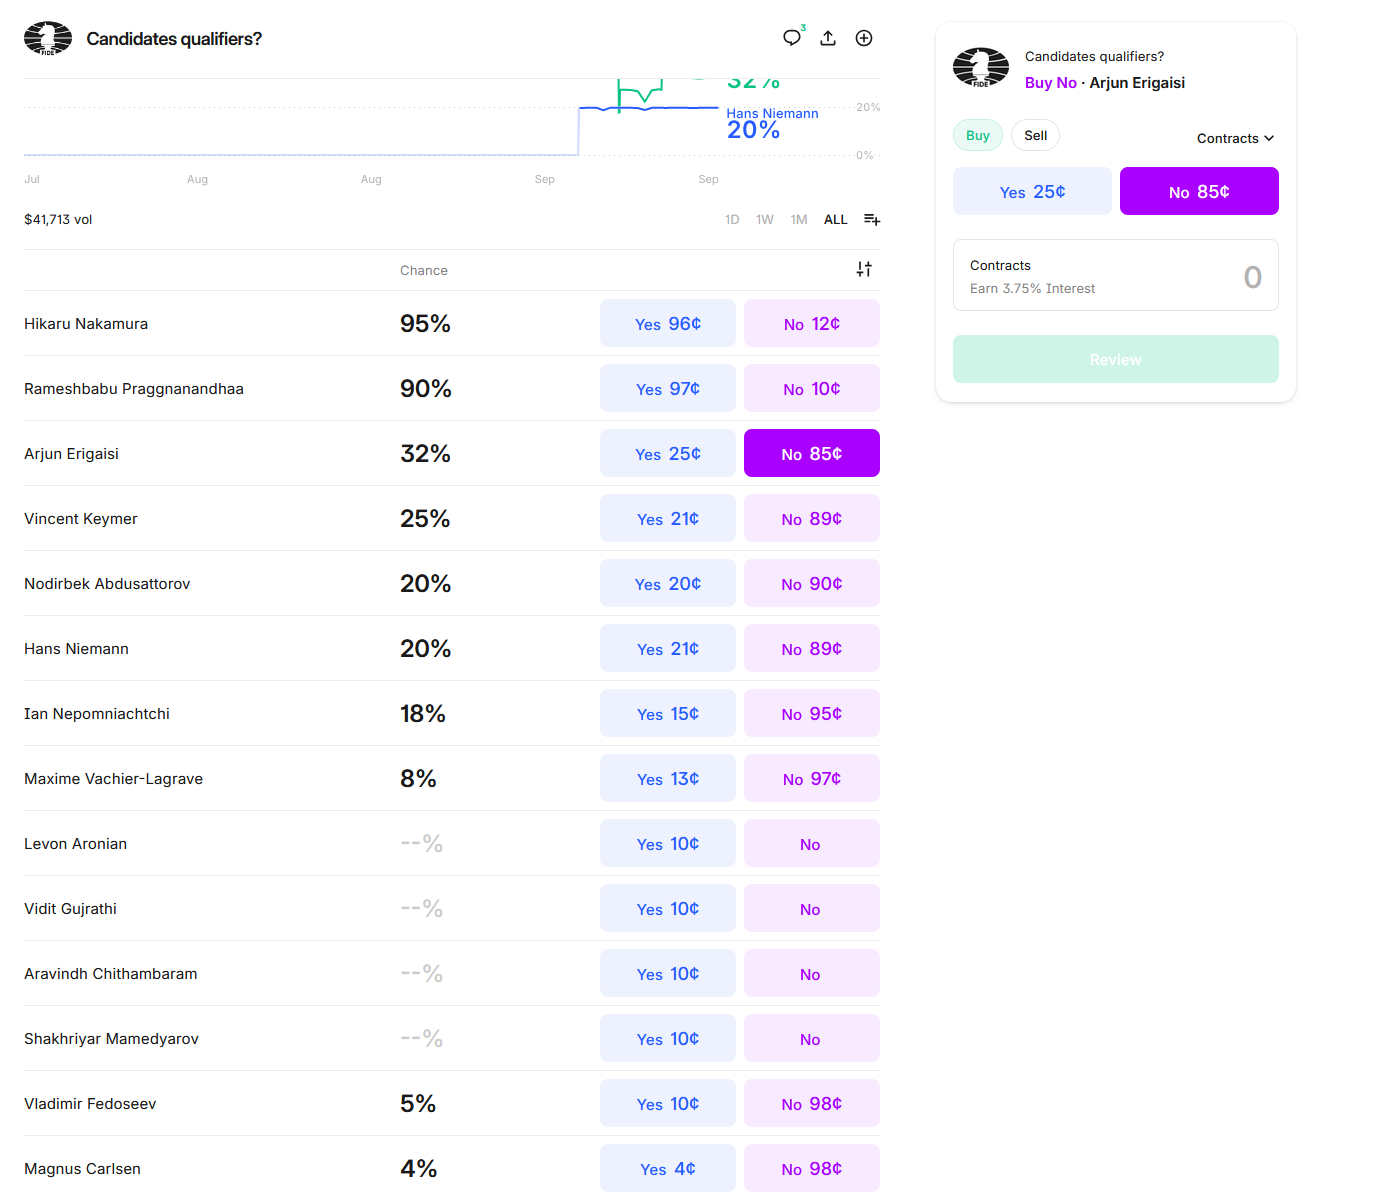Select Yes 25¢ in order panel
The image size is (1400, 1193).
pyautogui.click(x=1032, y=191)
